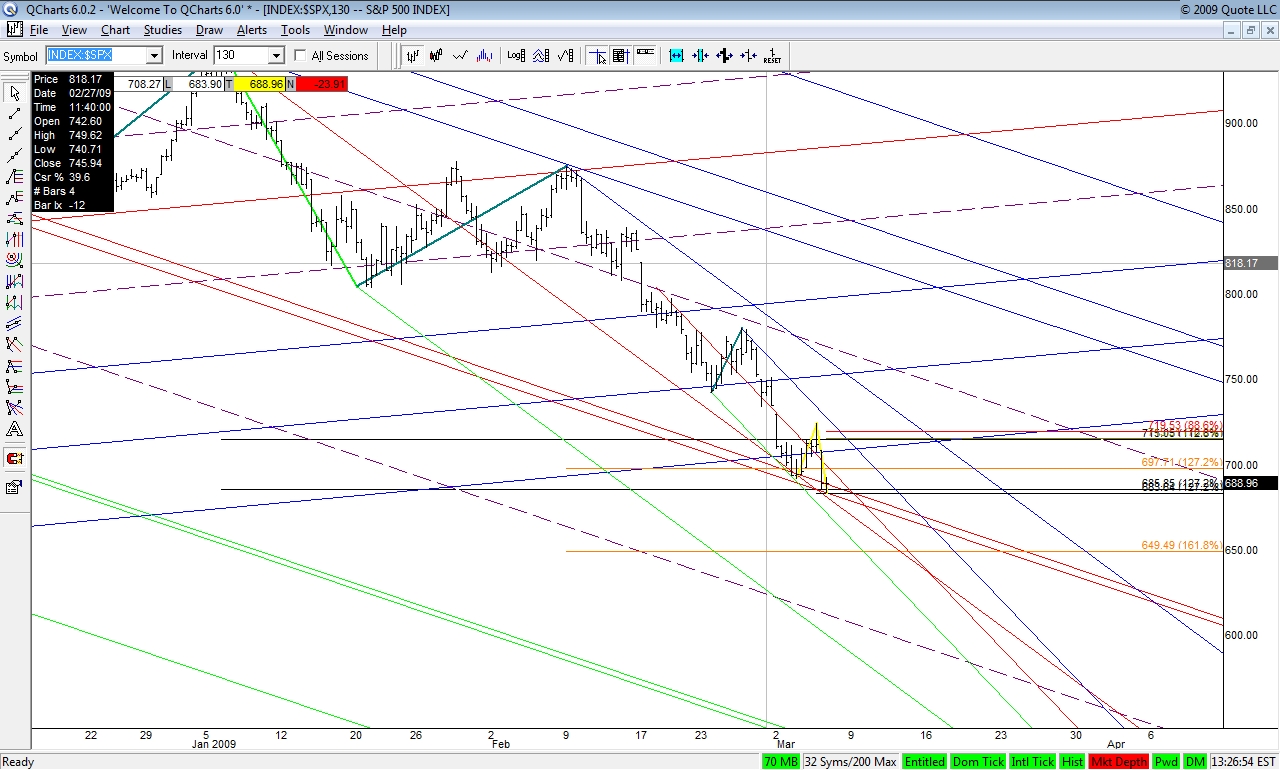
Task: Switch to line chart style icon
Action: (460, 56)
